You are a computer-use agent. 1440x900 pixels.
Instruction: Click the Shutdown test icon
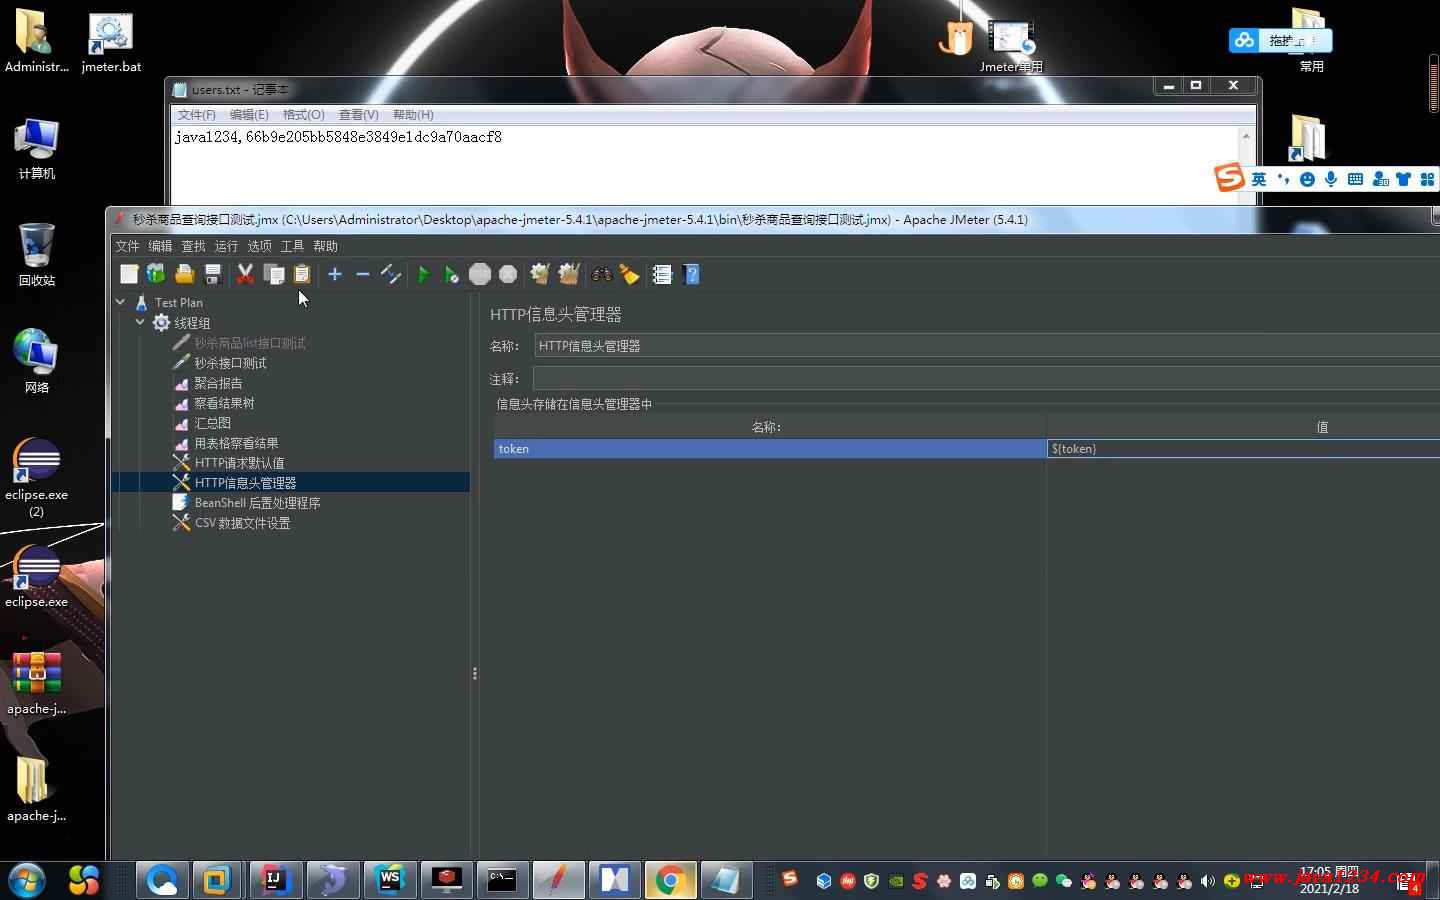[508, 274]
